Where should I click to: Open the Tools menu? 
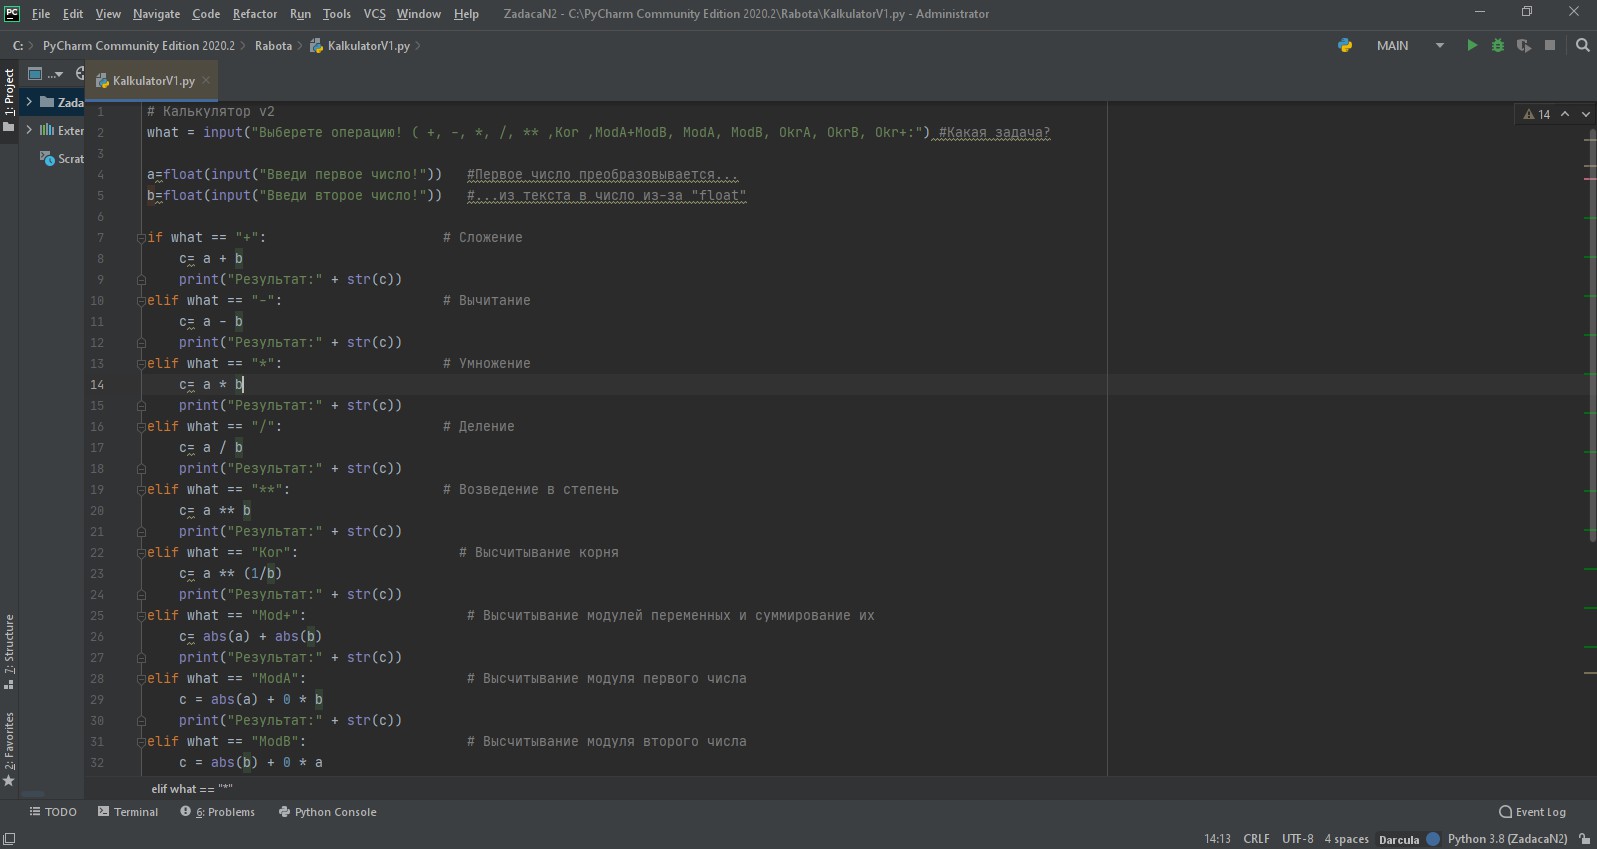(x=337, y=14)
